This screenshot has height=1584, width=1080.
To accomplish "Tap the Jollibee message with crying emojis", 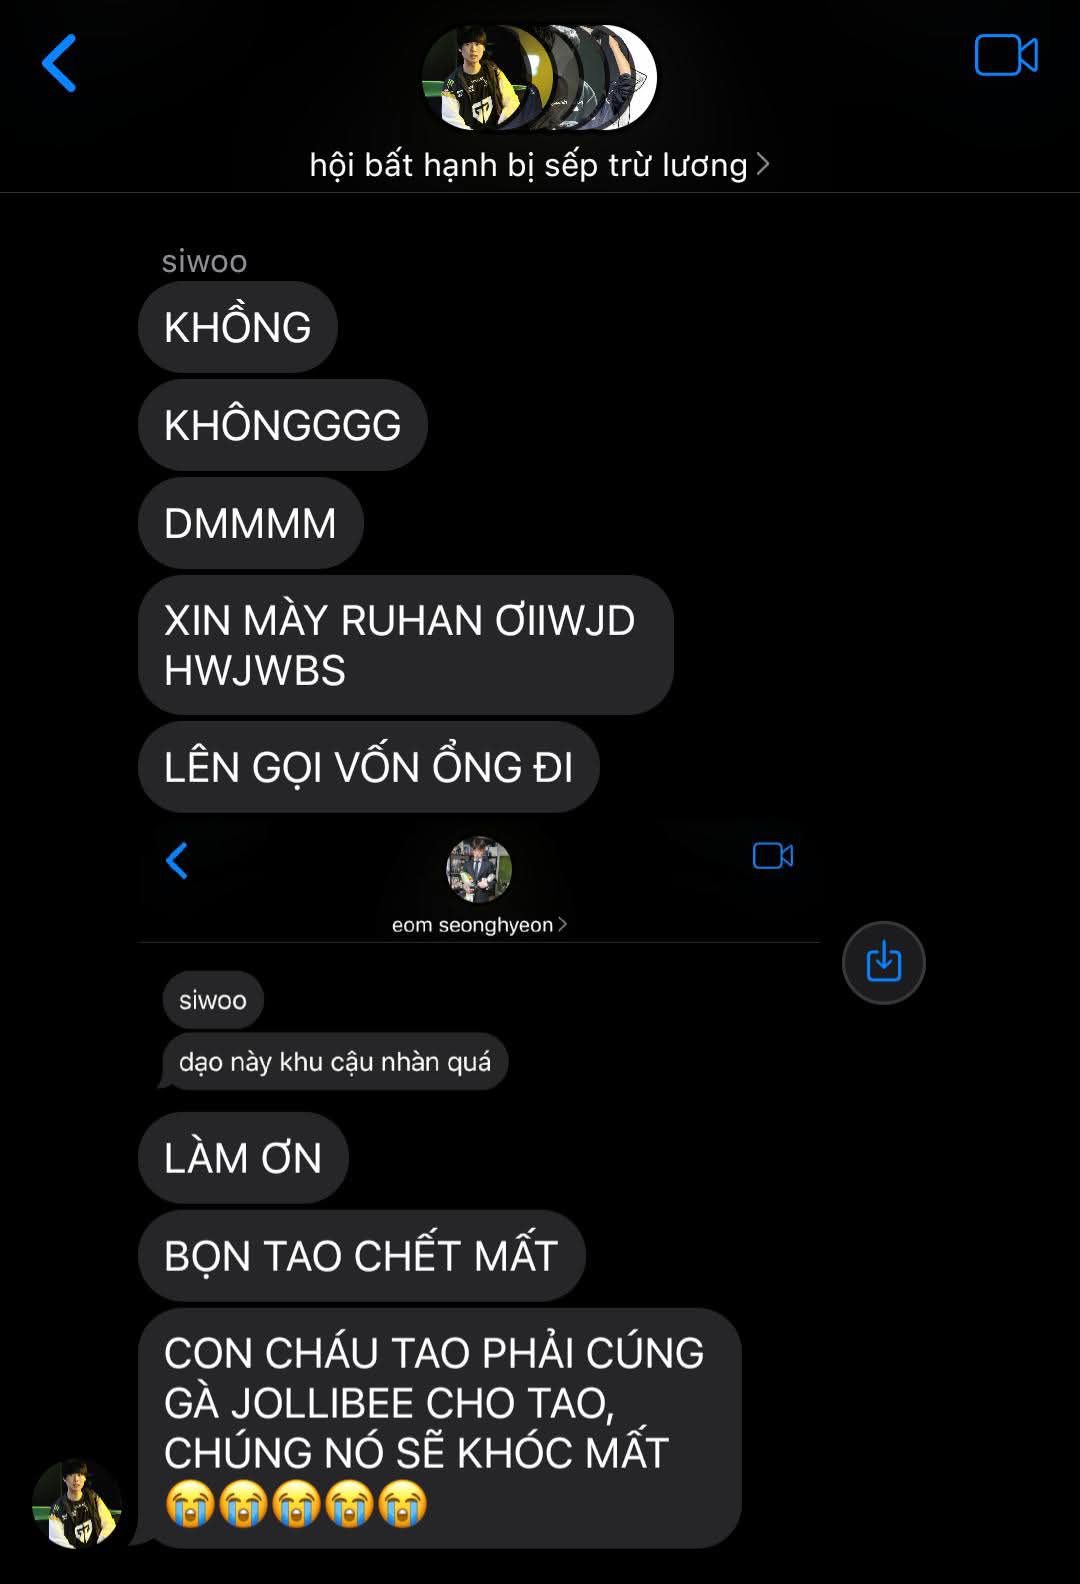I will tap(440, 1428).
